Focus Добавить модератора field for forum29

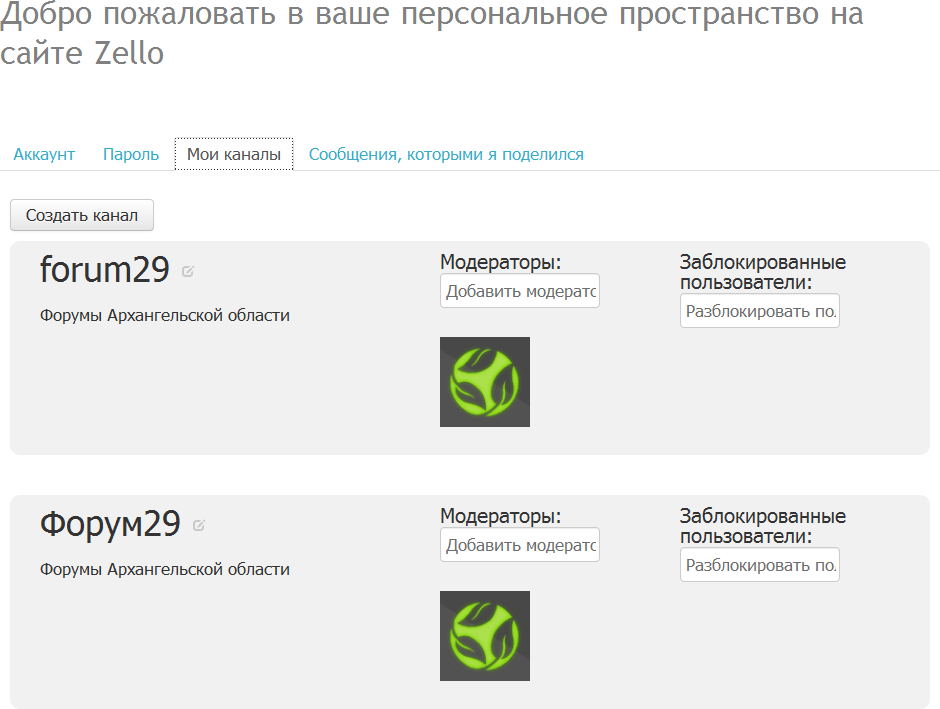(x=520, y=291)
